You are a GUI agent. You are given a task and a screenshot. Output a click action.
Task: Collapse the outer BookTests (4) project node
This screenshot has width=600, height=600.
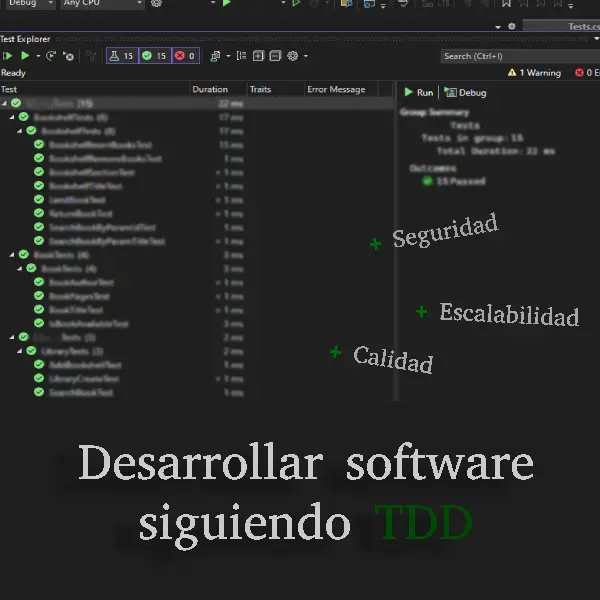pos(11,254)
